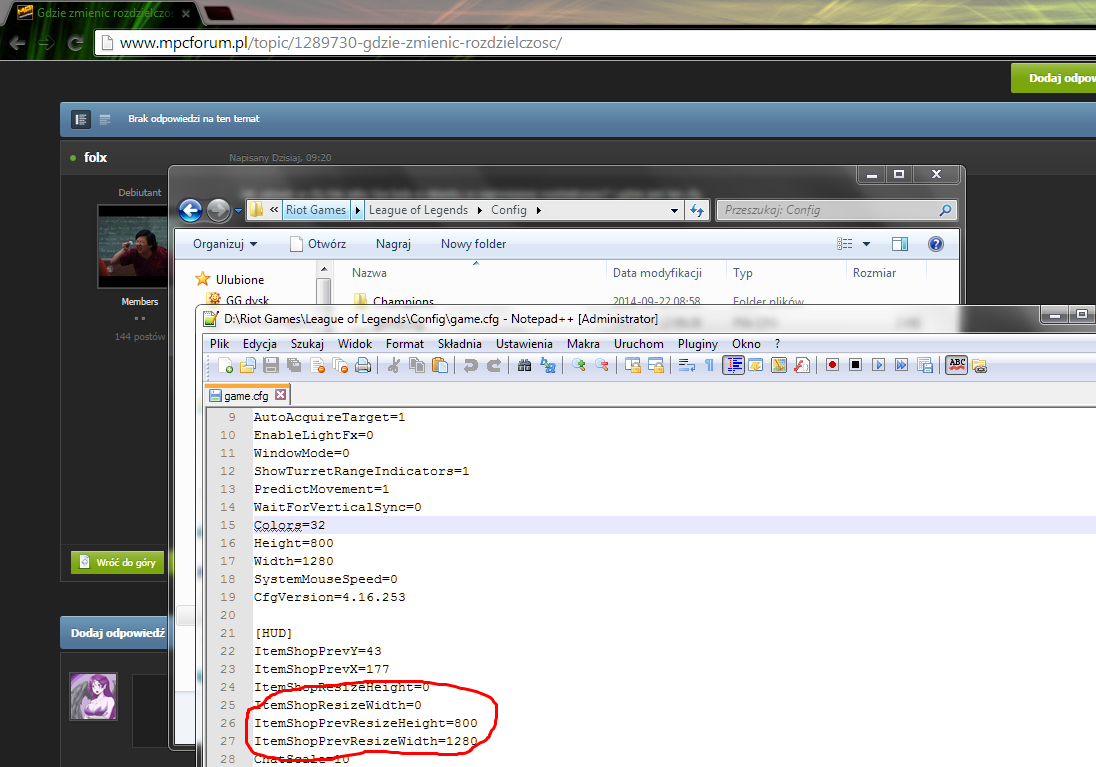This screenshot has width=1096, height=767.
Task: Open the address bar history dropdown
Action: 674,210
